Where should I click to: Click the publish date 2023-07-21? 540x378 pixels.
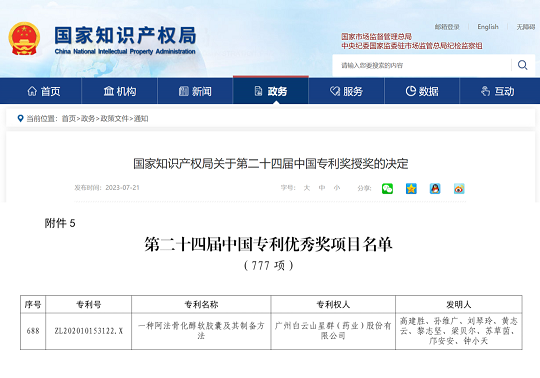tap(122, 188)
